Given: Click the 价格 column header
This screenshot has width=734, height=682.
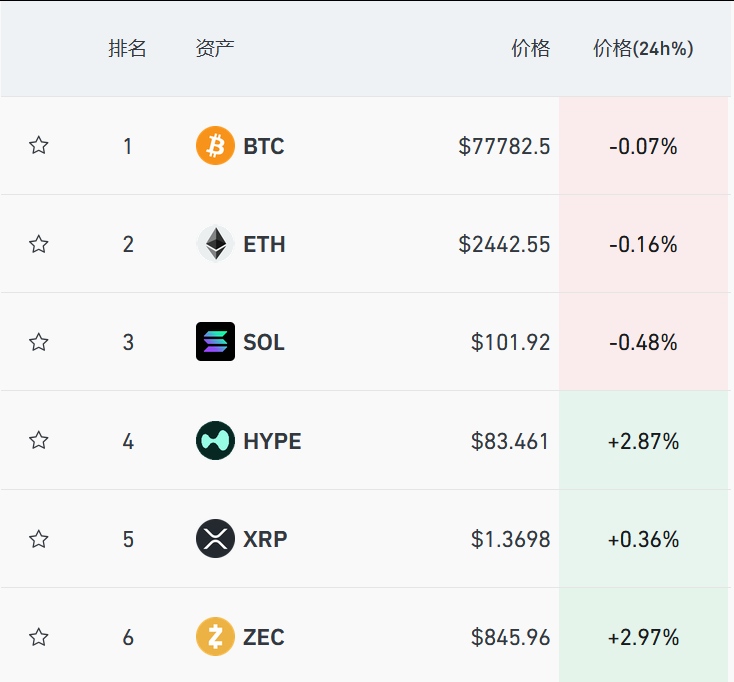Looking at the screenshot, I should pos(530,49).
